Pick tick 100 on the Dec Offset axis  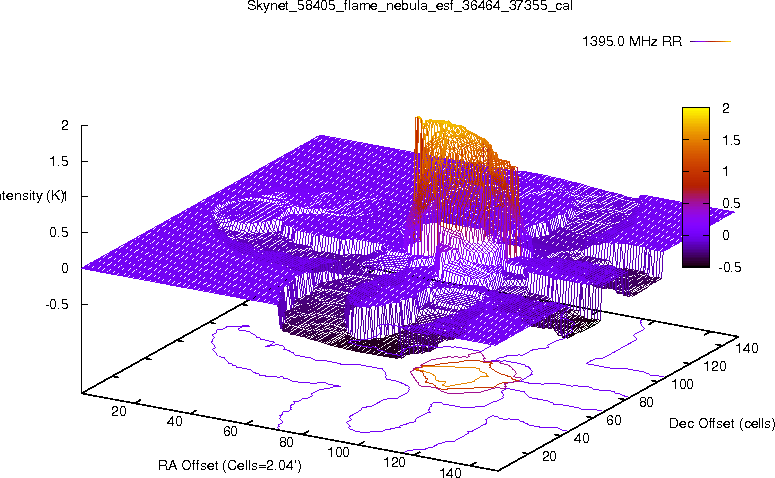click(x=682, y=384)
